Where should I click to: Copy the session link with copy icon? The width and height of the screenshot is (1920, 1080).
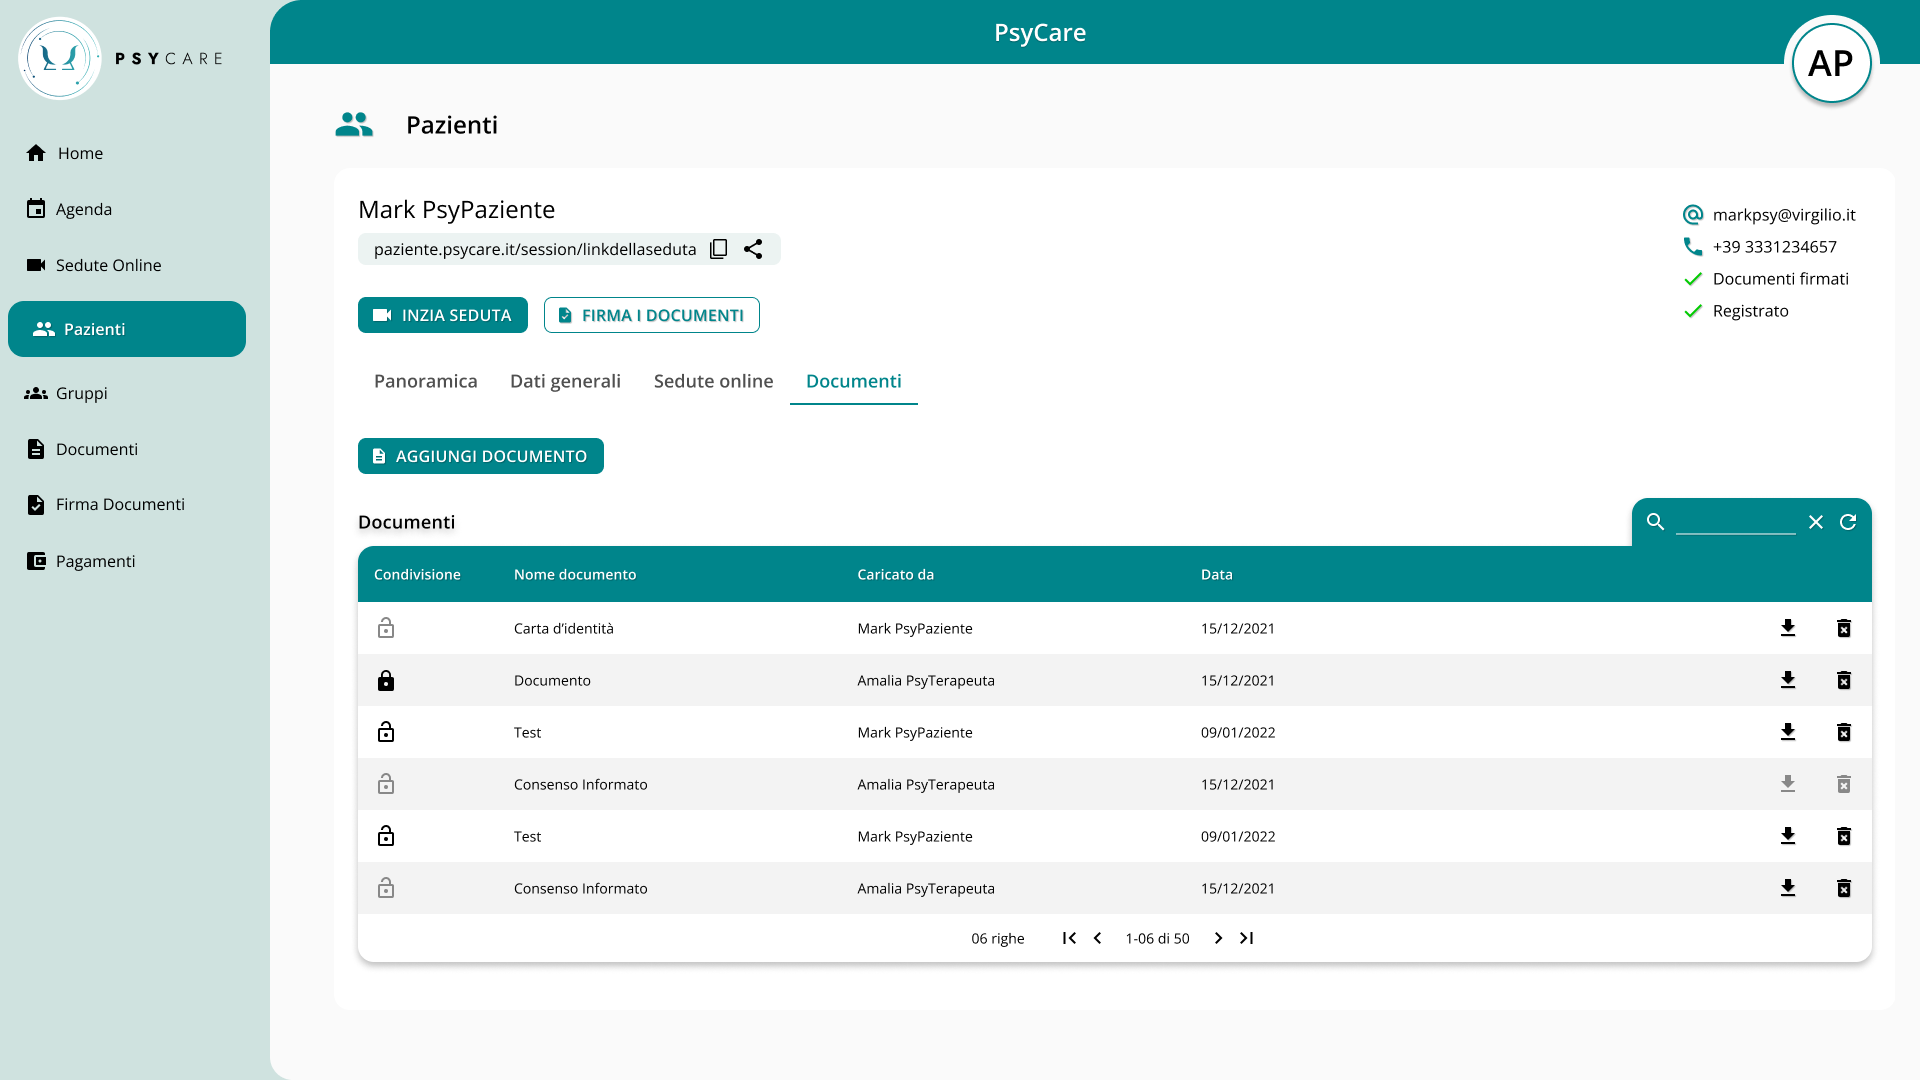coord(718,249)
